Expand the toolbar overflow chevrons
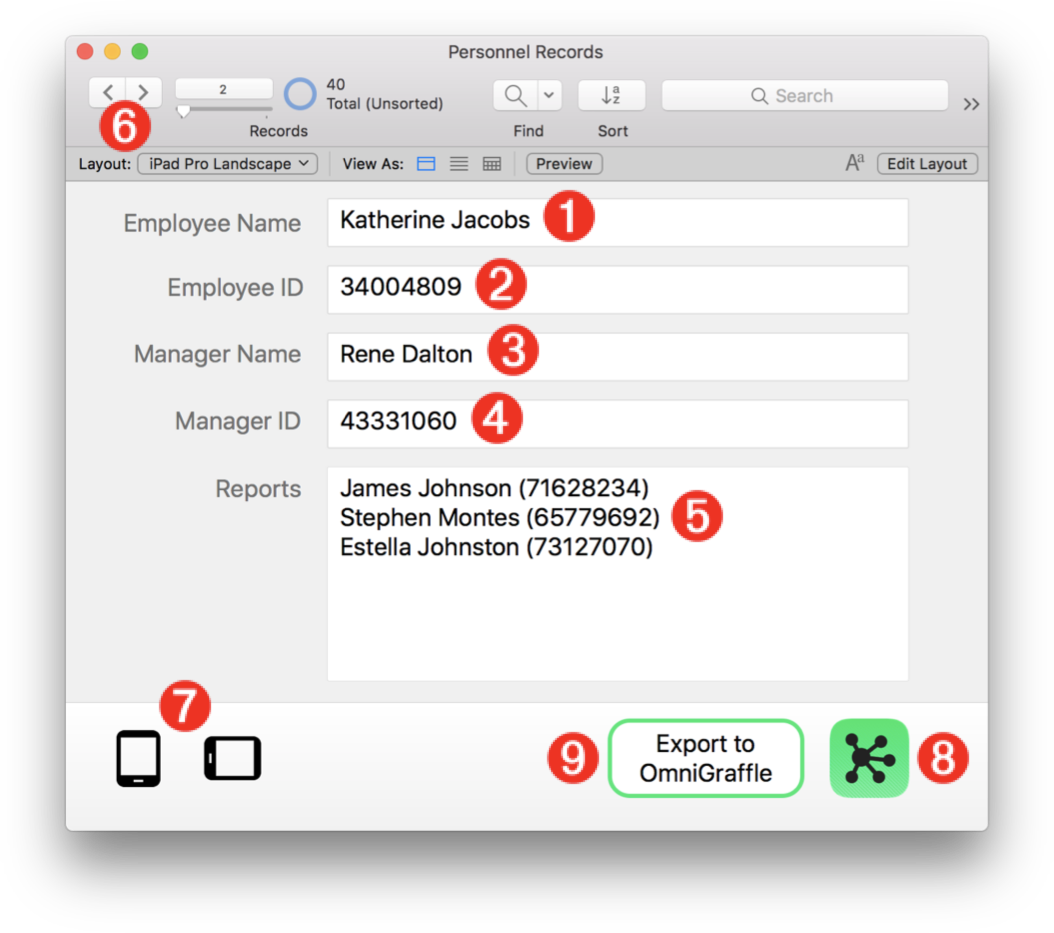 pyautogui.click(x=971, y=104)
